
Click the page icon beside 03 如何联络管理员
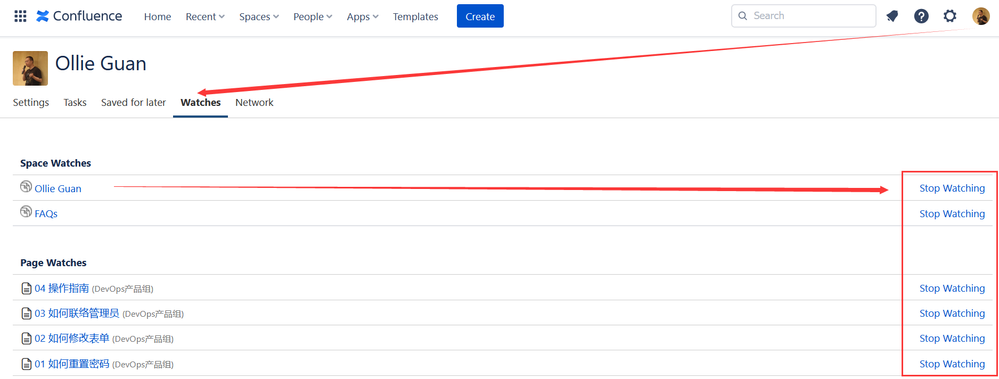(27, 313)
